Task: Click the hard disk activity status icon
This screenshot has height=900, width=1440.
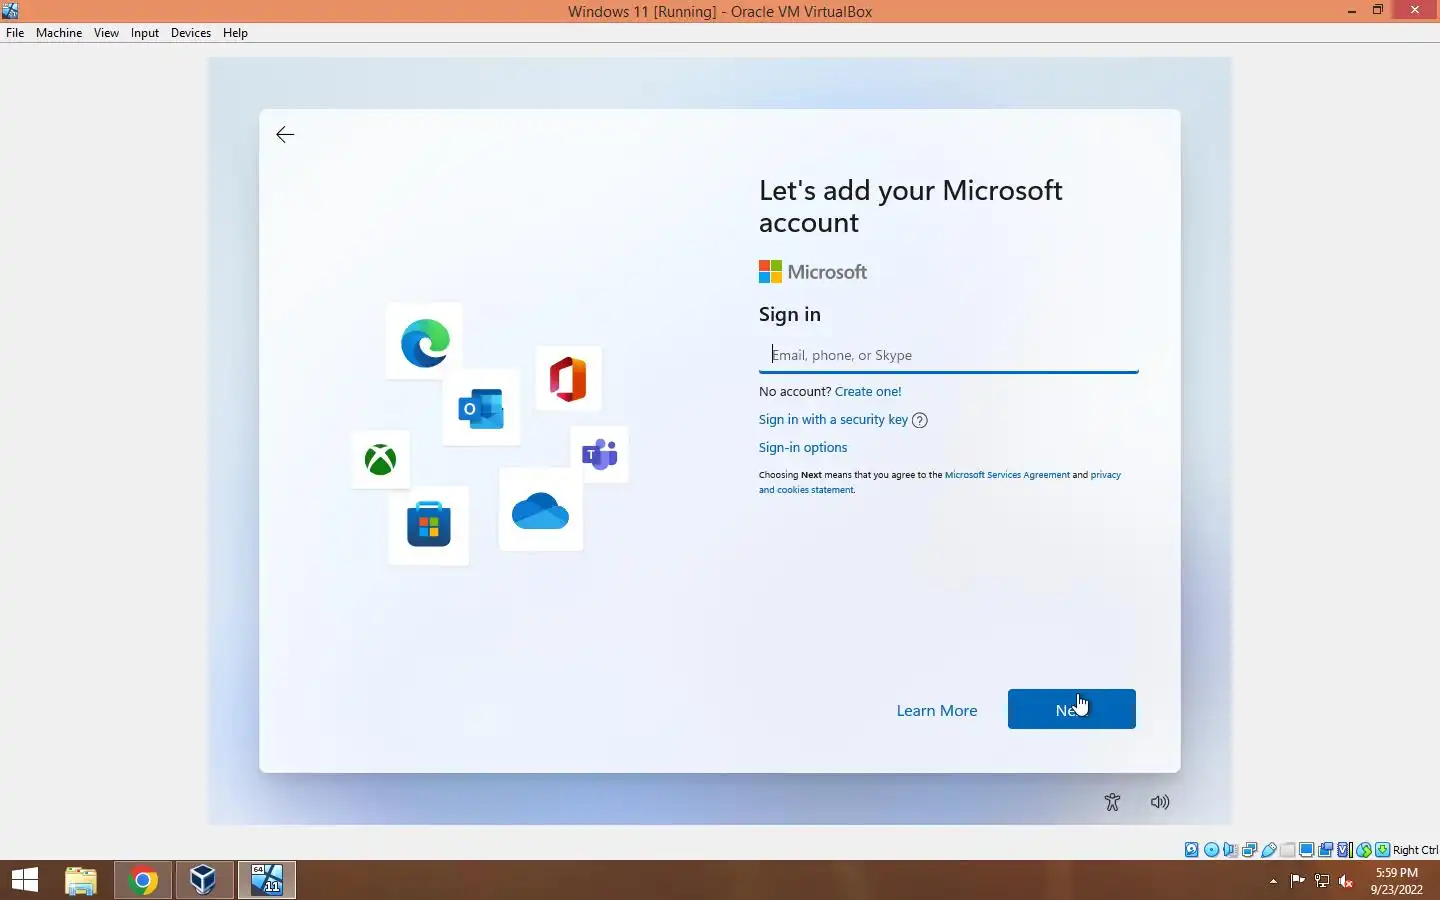Action: click(x=1191, y=850)
